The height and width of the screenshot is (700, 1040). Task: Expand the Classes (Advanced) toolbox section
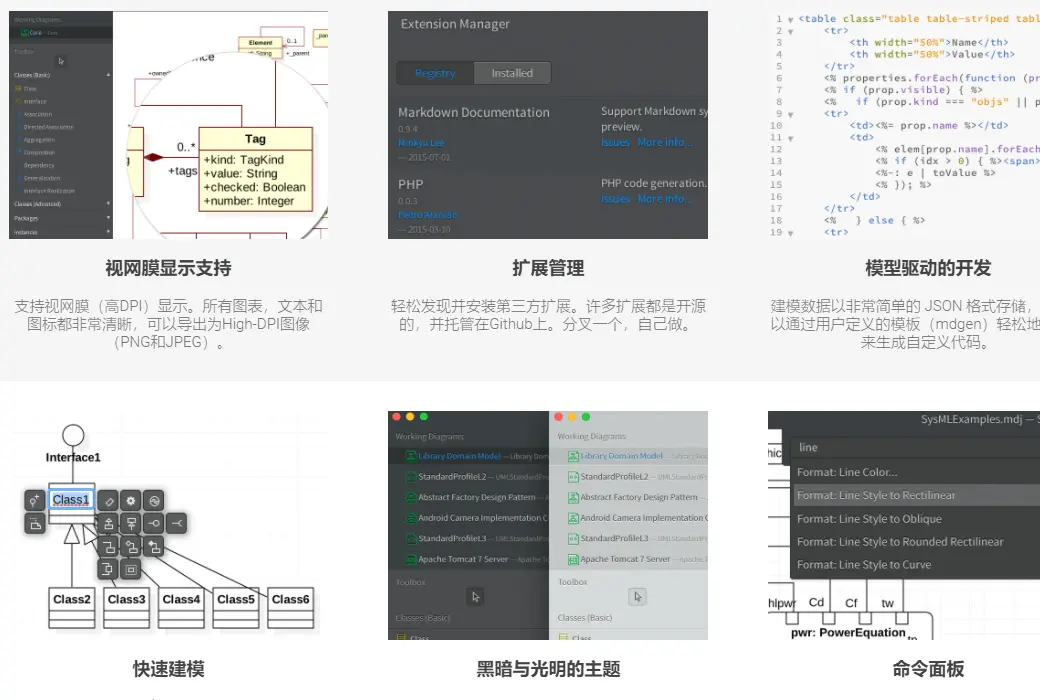pos(108,203)
